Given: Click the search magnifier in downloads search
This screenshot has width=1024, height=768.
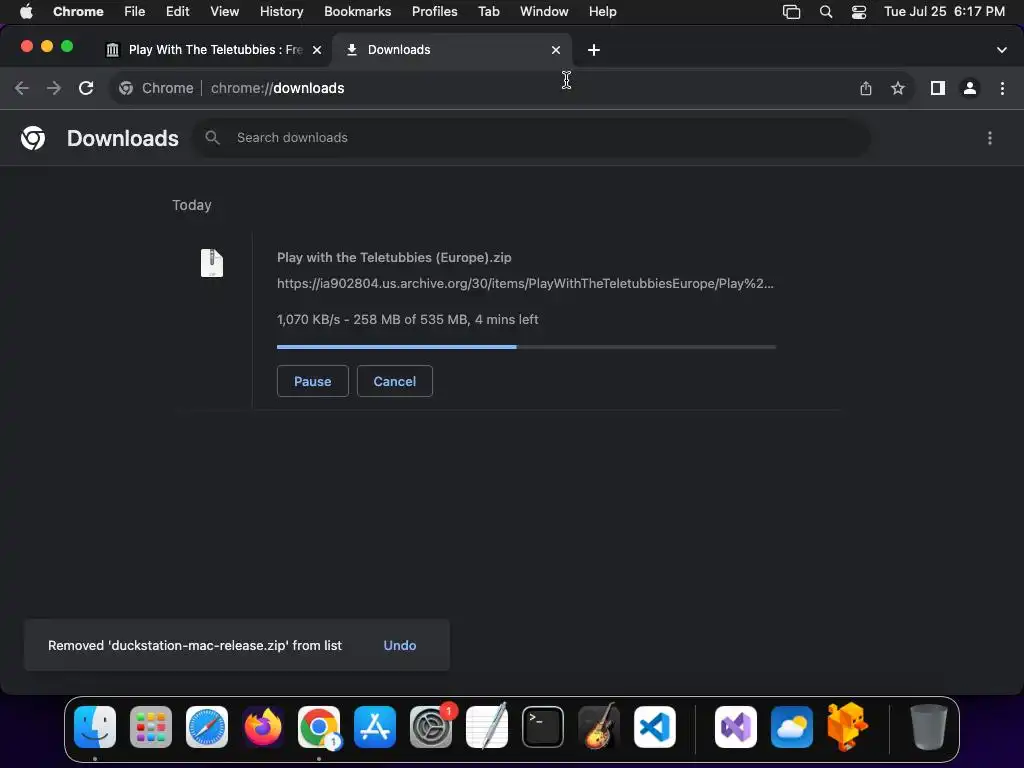Looking at the screenshot, I should (212, 138).
